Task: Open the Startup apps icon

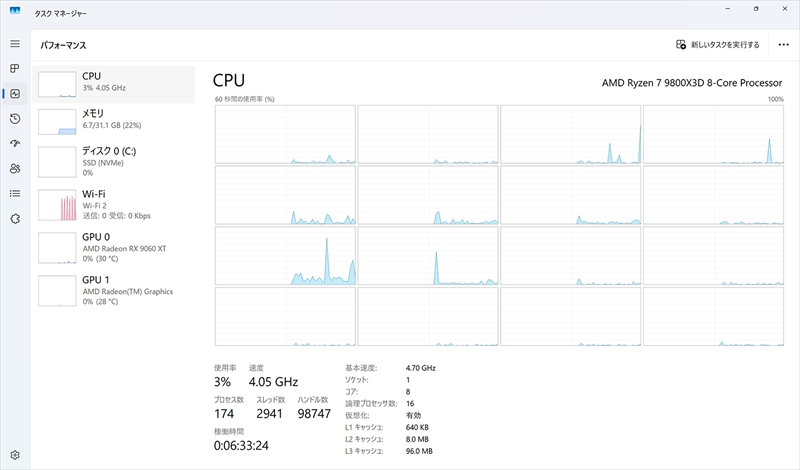Action: point(15,144)
